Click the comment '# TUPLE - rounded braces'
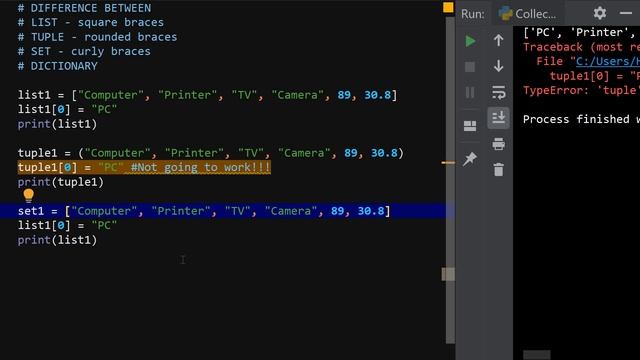 click(98, 37)
